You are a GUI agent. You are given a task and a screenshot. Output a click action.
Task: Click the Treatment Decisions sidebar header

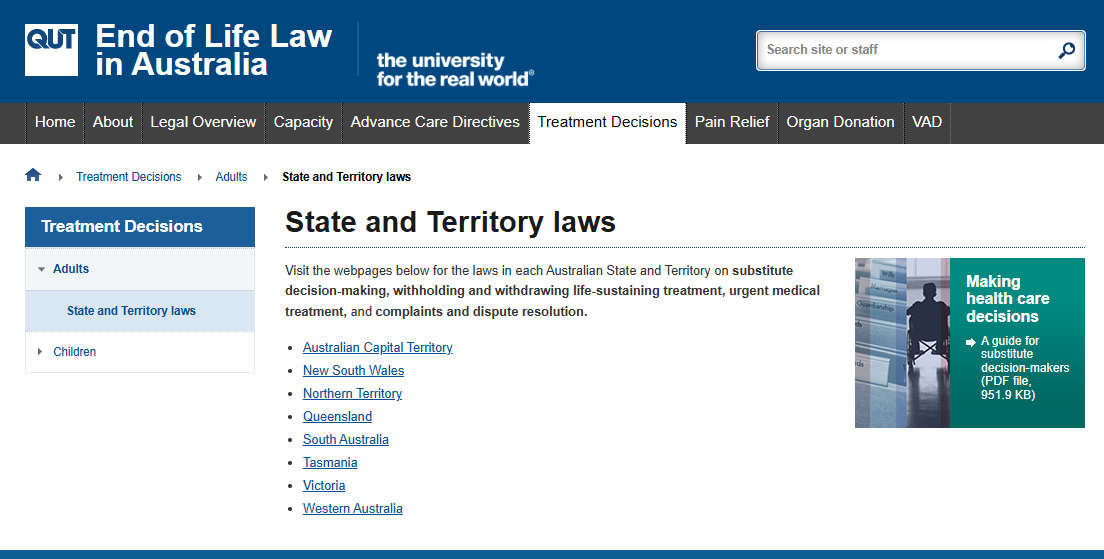[140, 227]
